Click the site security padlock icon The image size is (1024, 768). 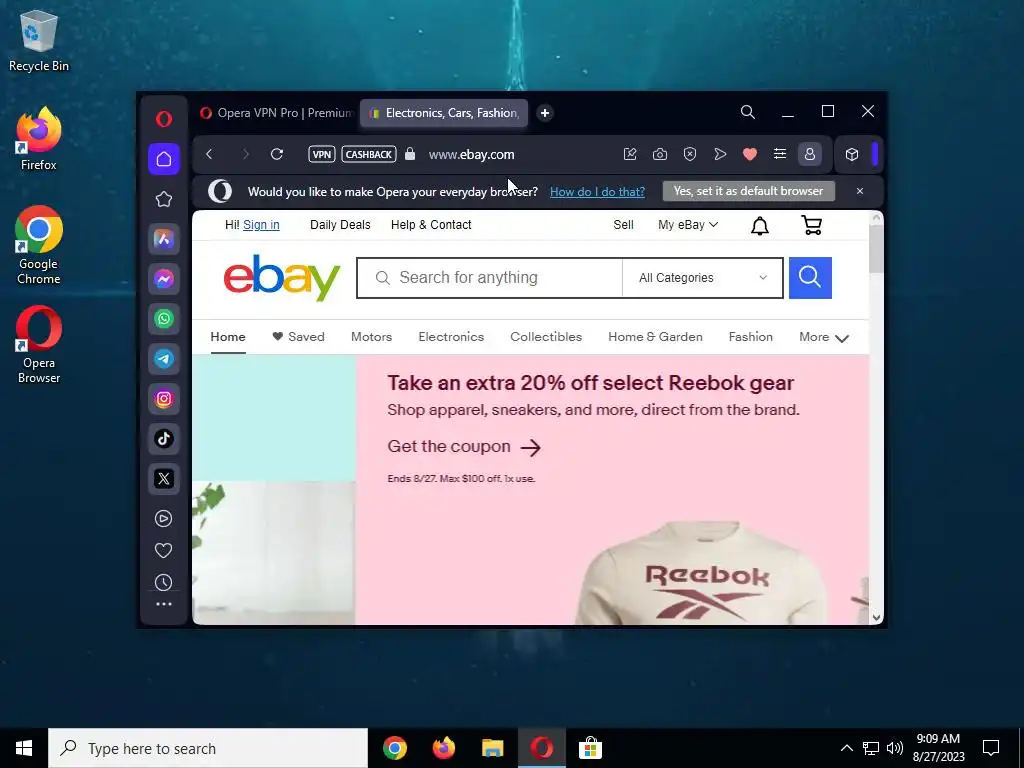[410, 154]
